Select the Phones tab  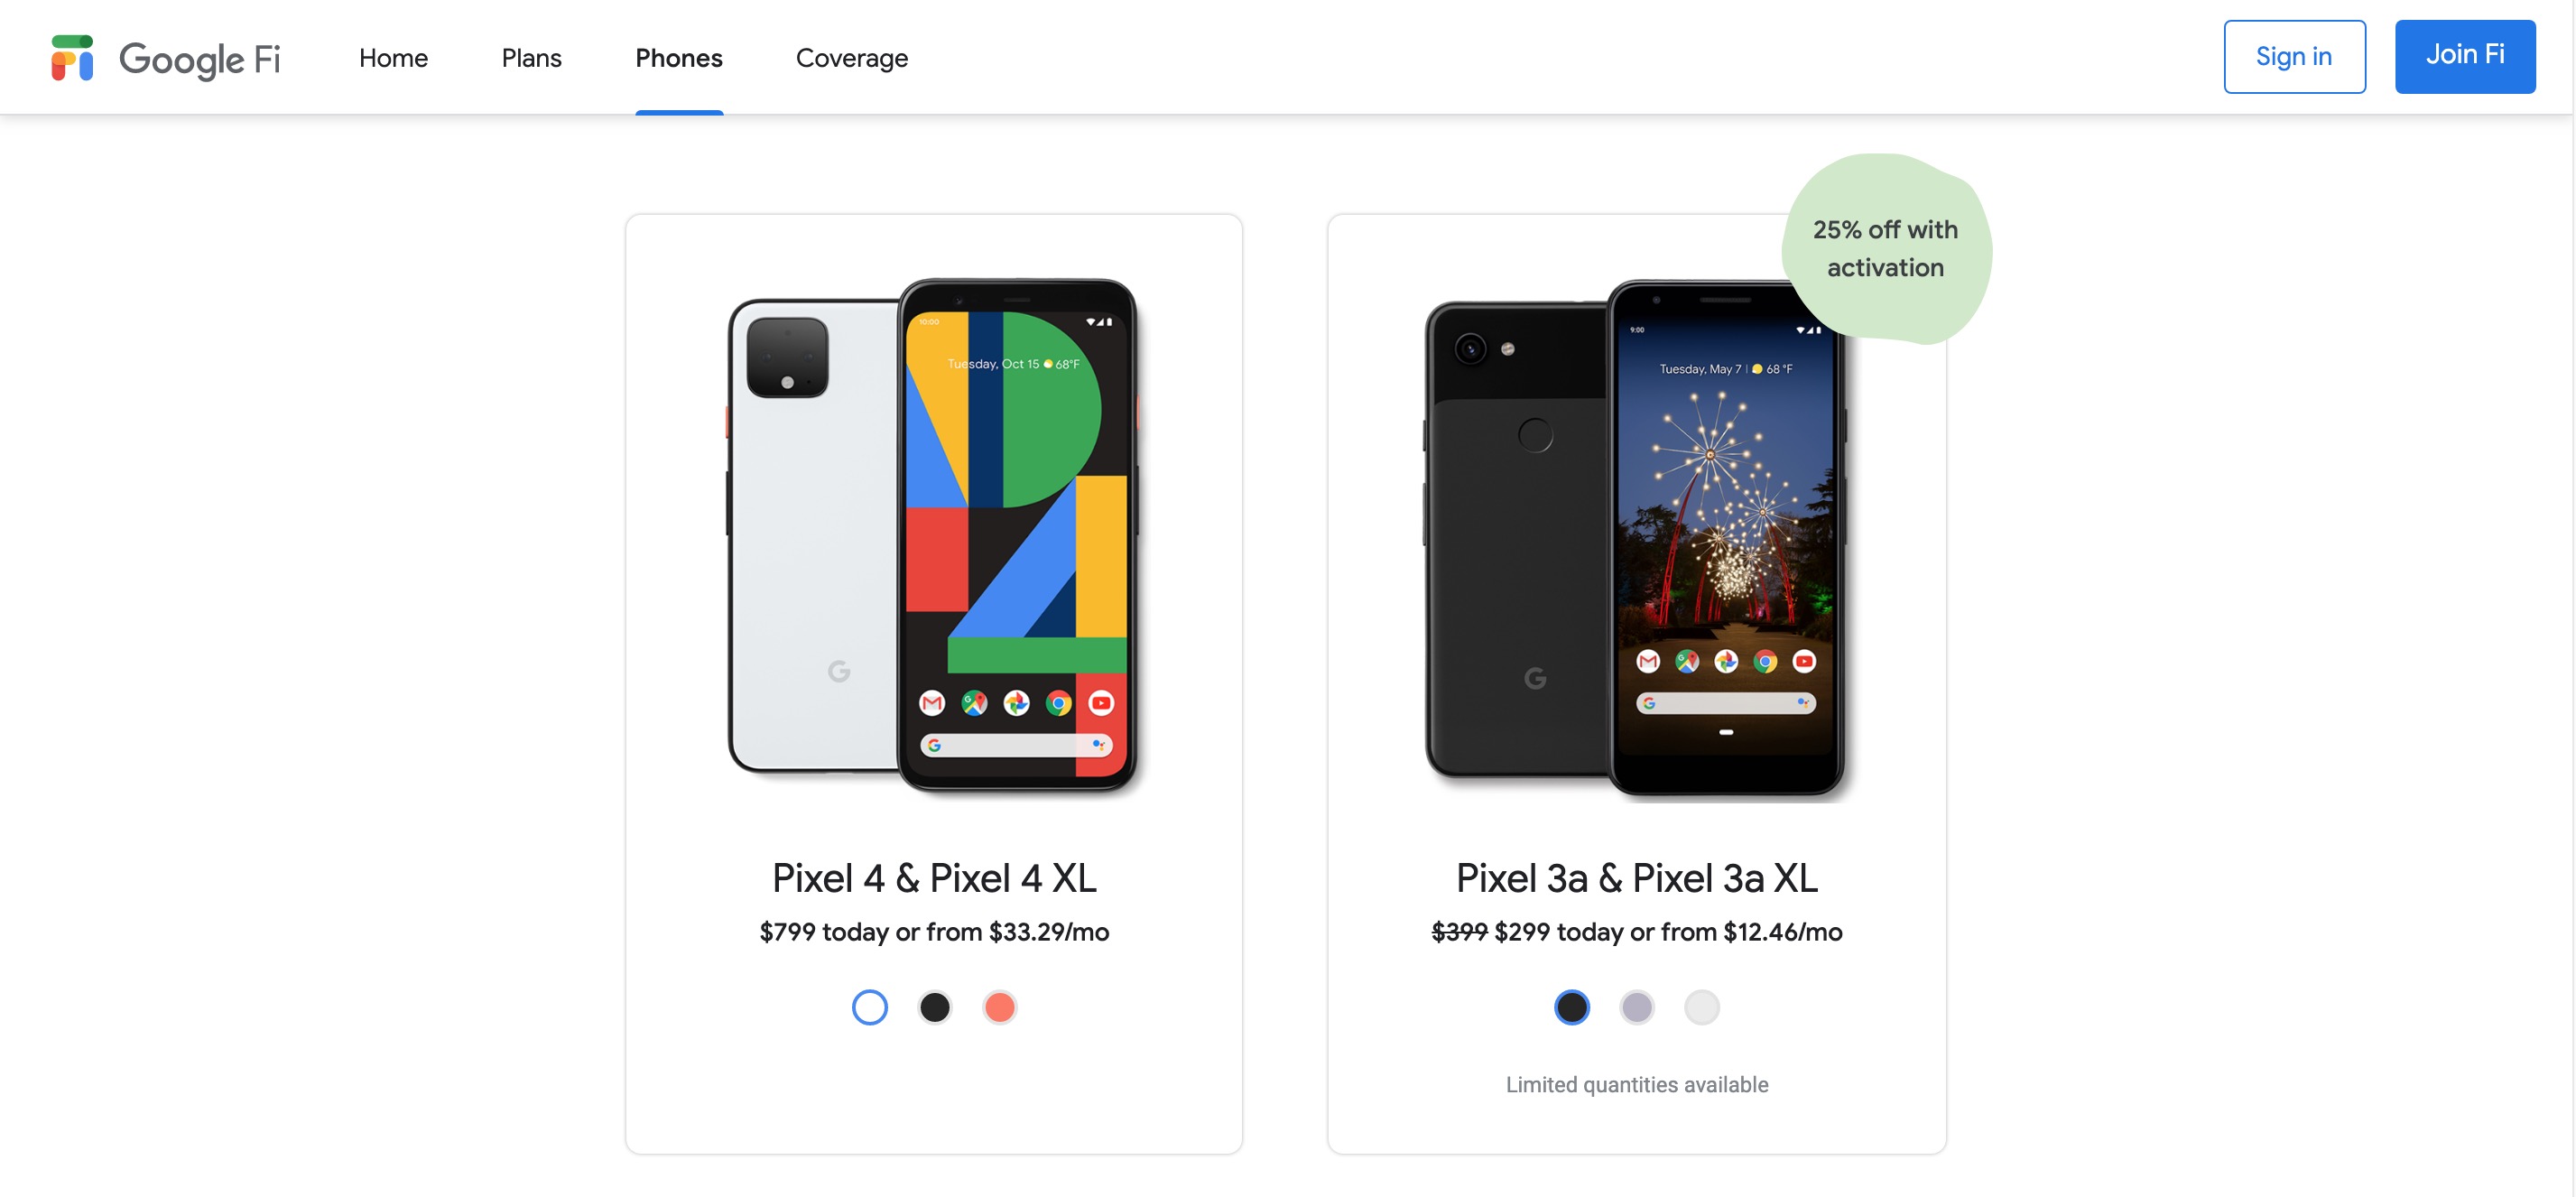coord(679,58)
